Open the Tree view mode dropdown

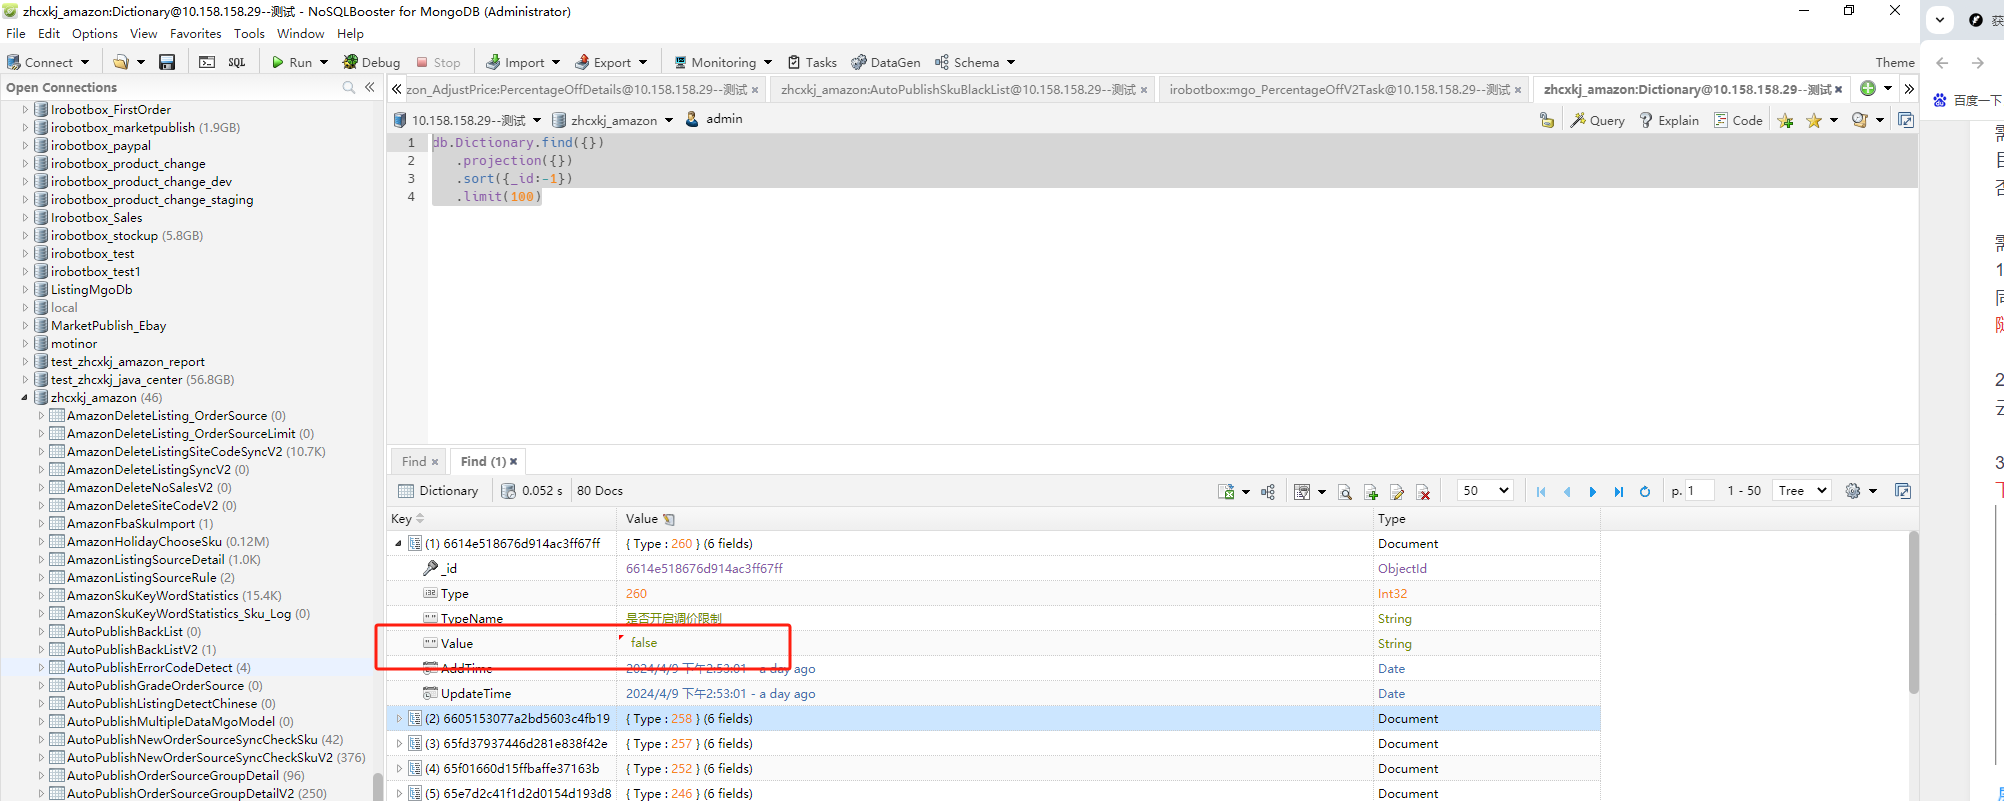[x=1802, y=491]
